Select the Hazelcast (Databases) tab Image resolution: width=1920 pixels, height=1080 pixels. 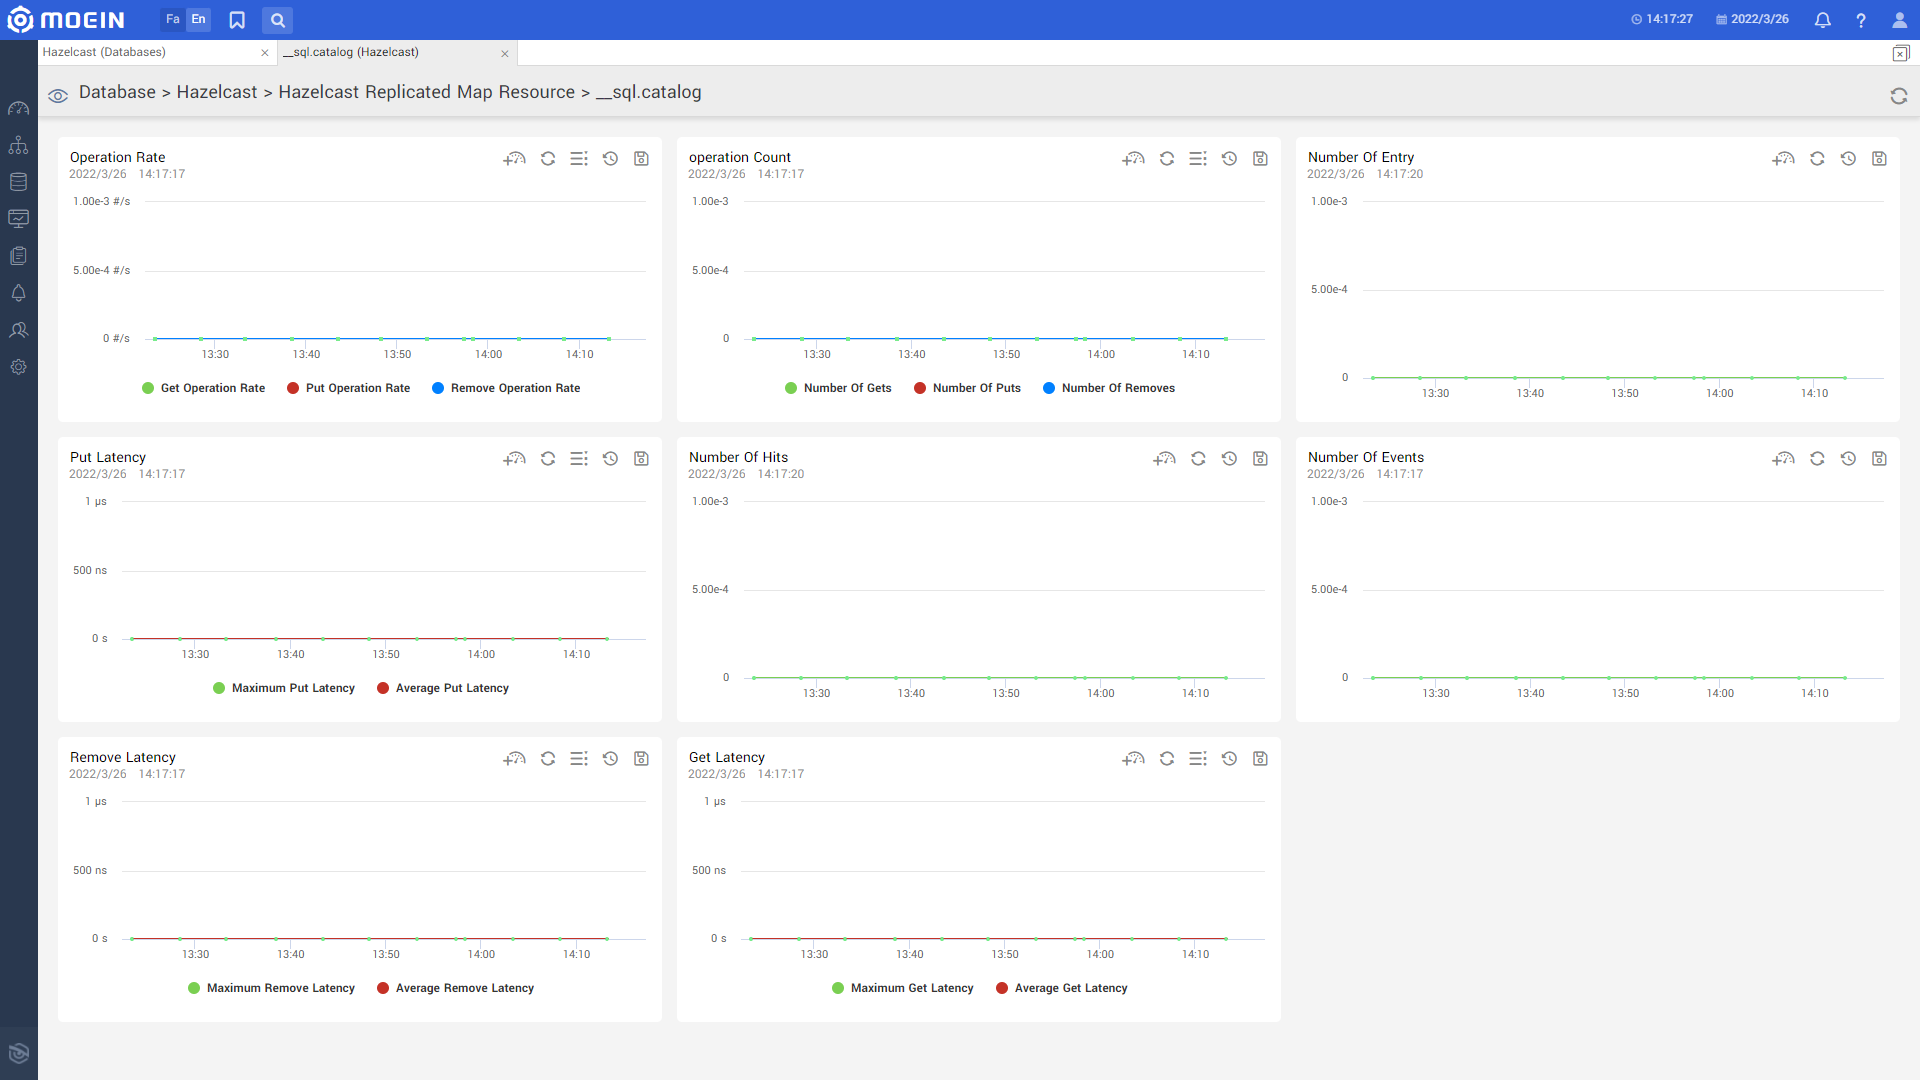(x=103, y=53)
